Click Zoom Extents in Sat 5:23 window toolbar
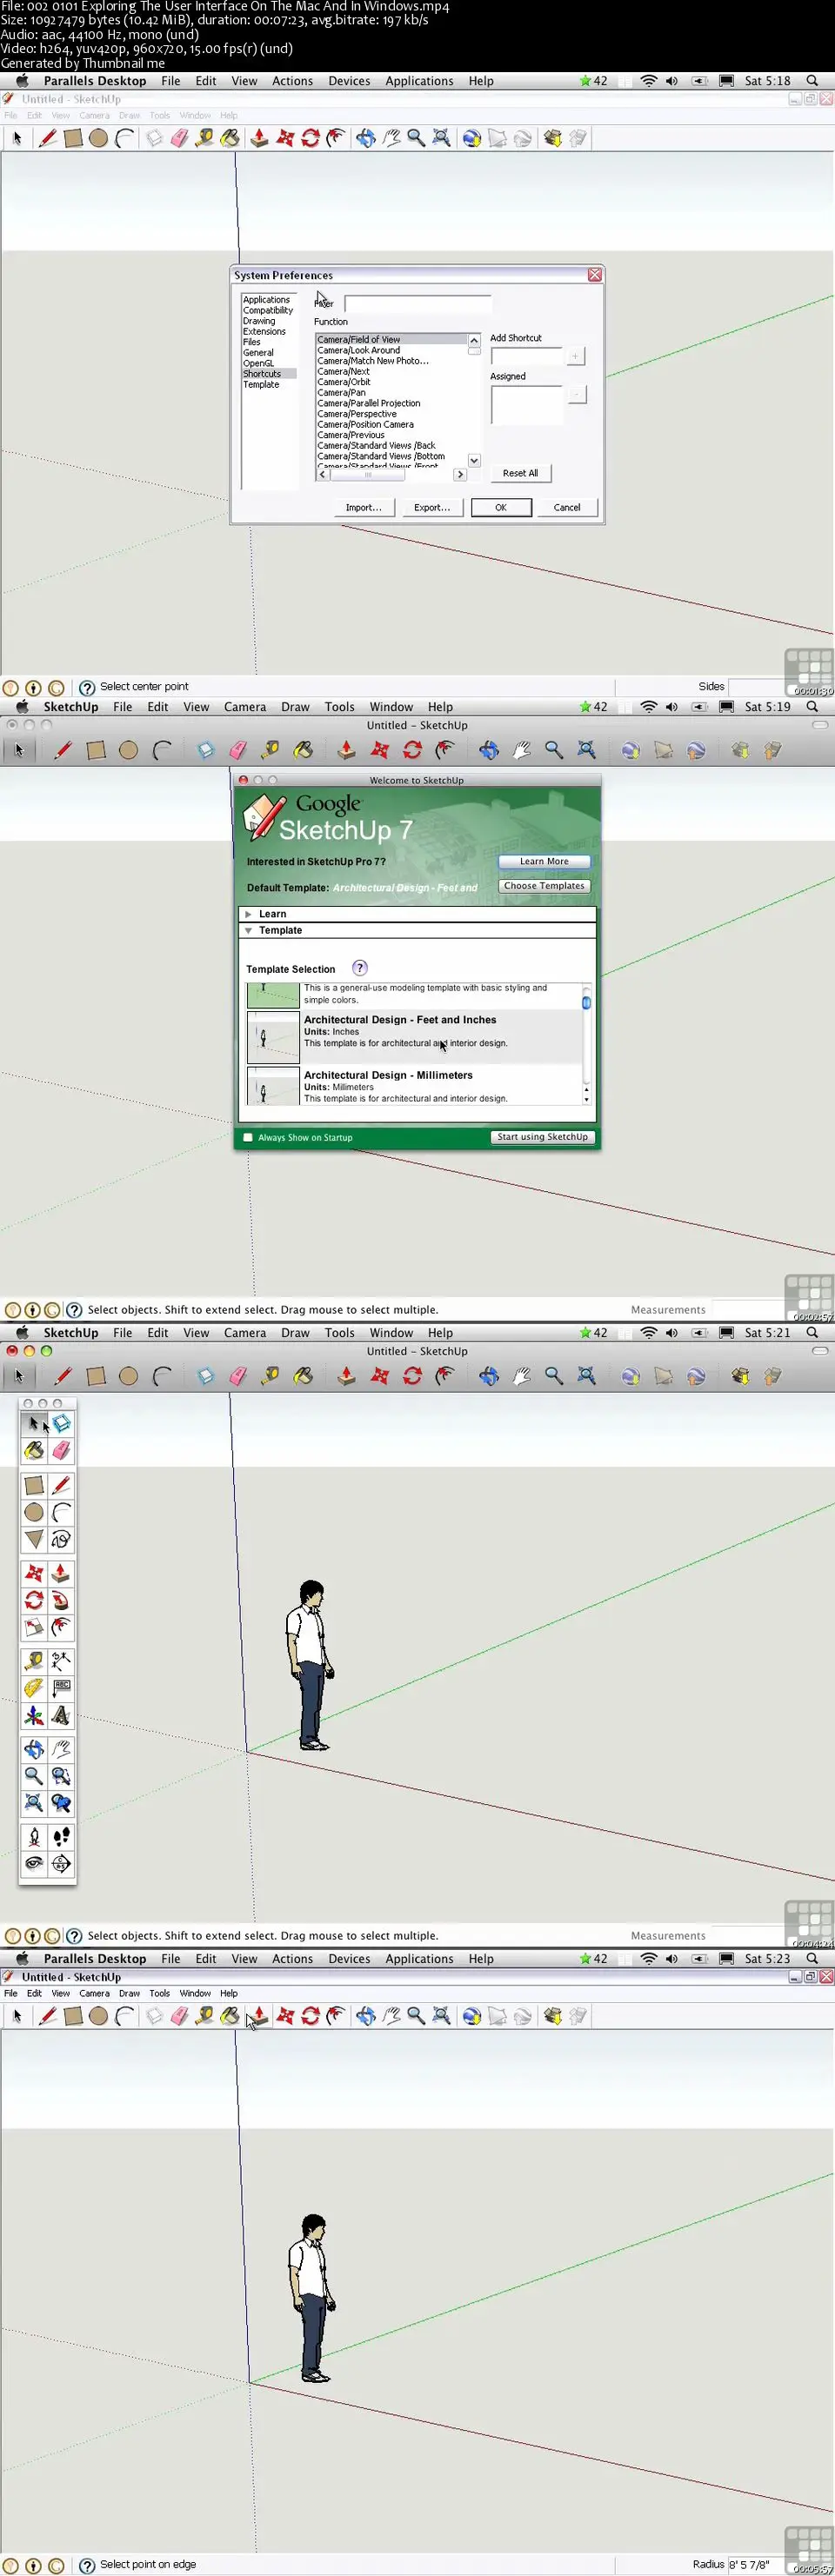The width and height of the screenshot is (835, 2576). [441, 2016]
